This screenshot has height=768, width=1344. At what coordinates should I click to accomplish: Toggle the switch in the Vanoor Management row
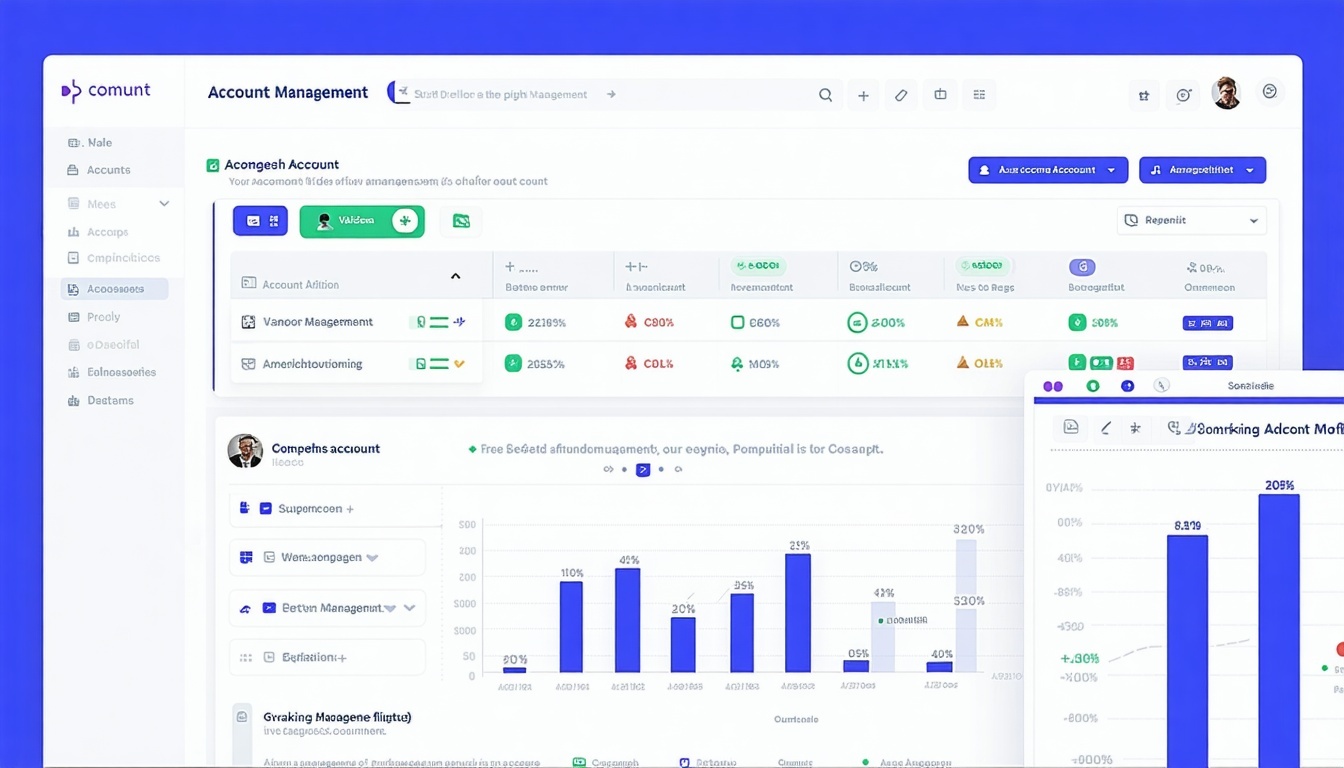(x=440, y=322)
